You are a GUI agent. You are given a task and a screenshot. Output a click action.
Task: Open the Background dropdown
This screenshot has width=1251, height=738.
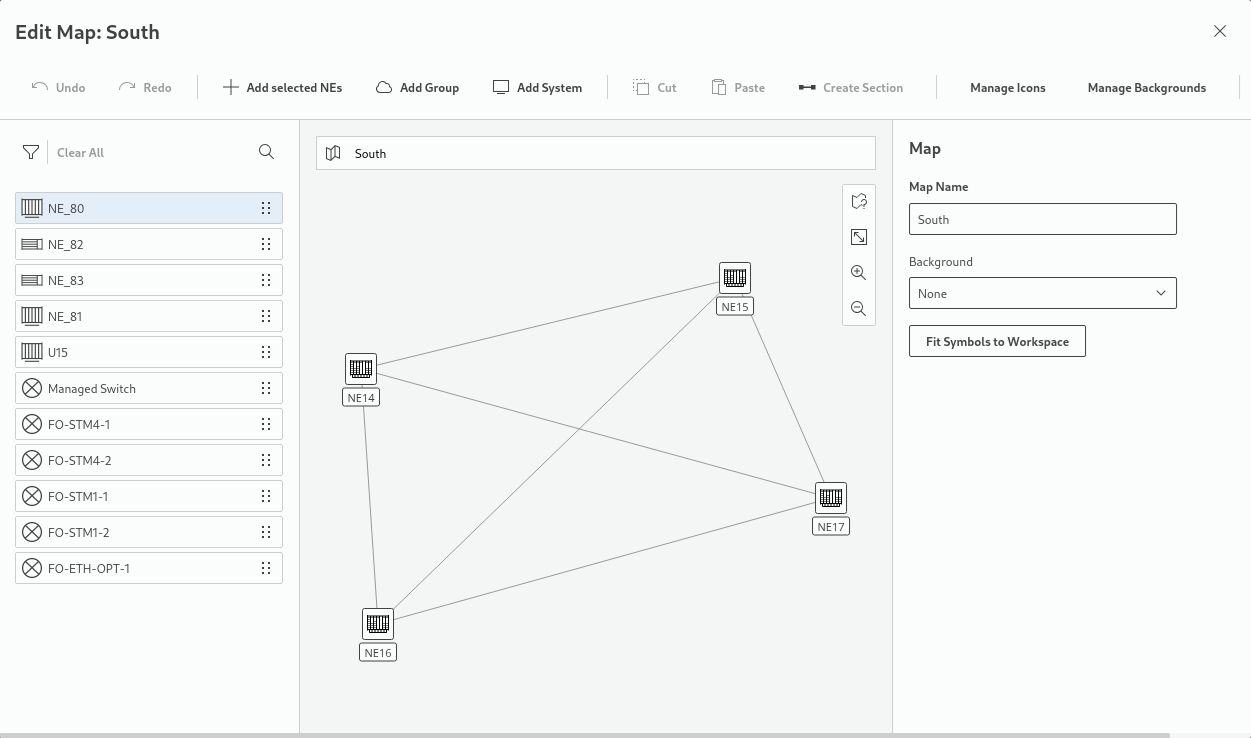(1042, 293)
